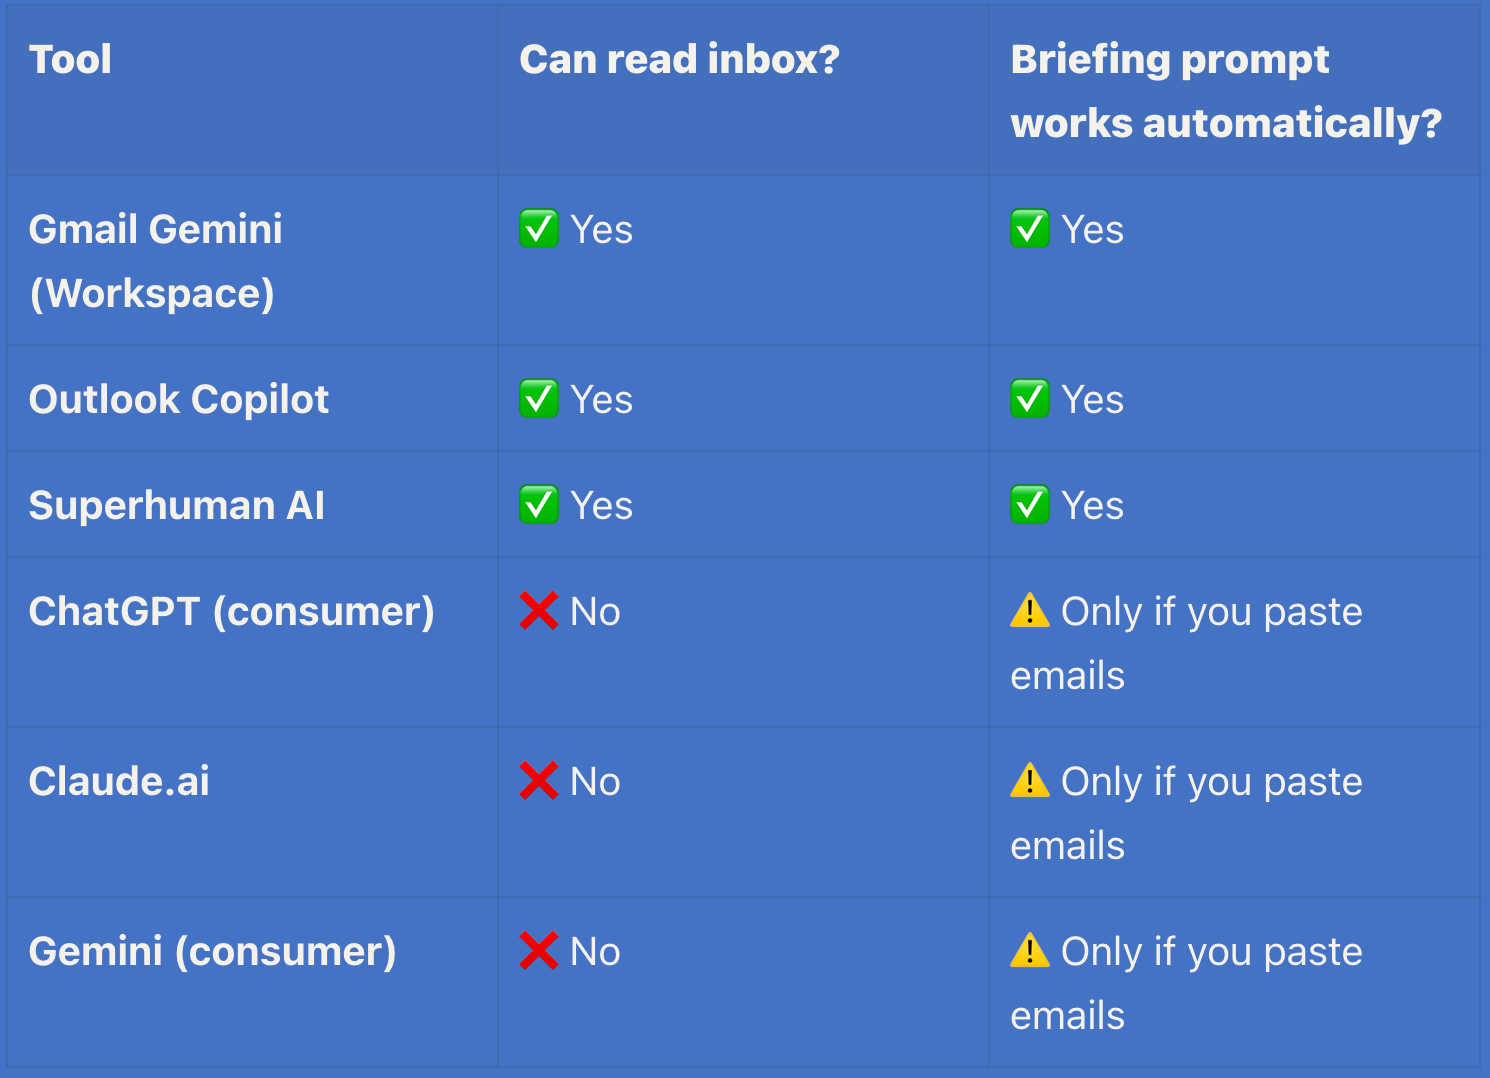1490x1078 pixels.
Task: Click Superhuman AI's briefing prompt green checkmark
Action: [1030, 505]
